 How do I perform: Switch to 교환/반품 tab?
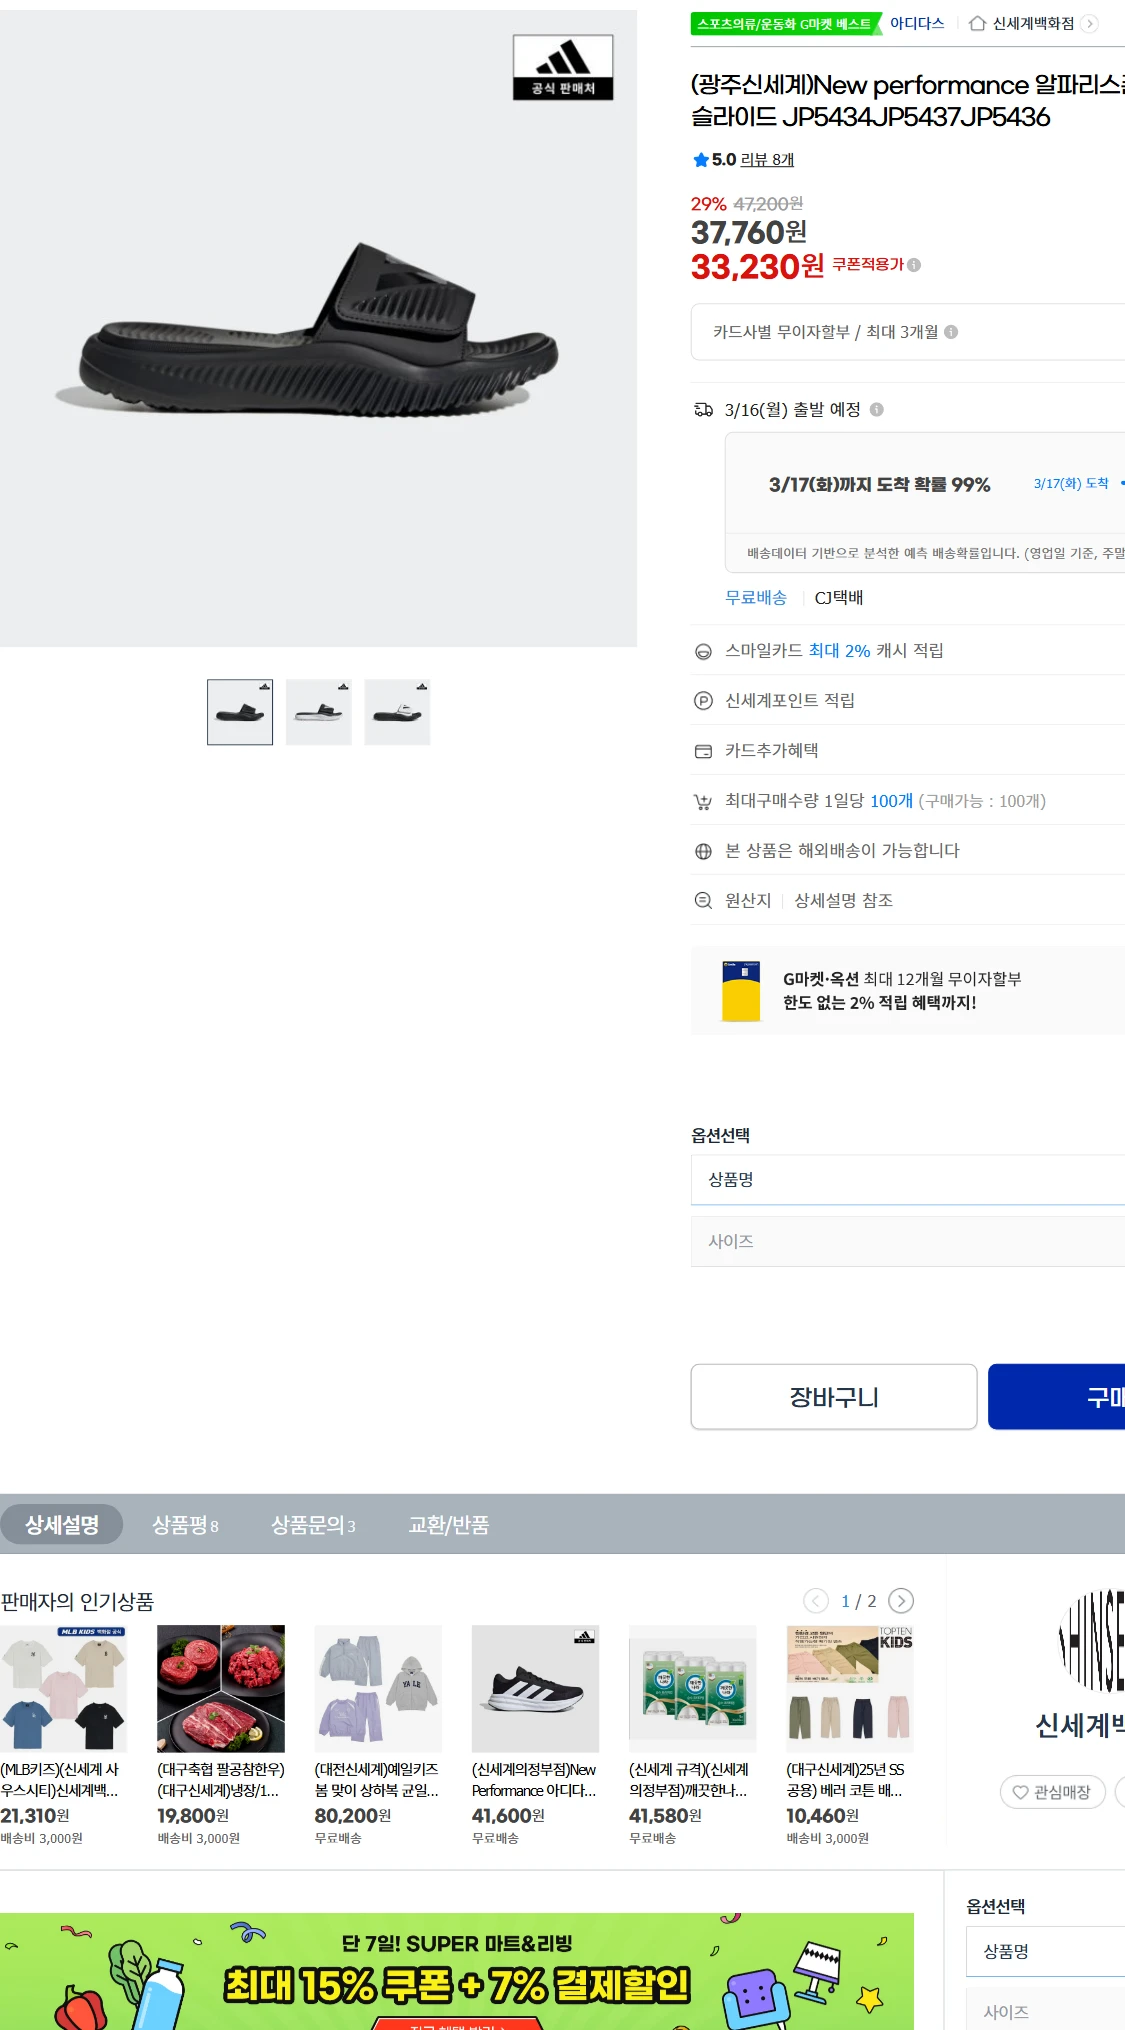coord(449,1525)
